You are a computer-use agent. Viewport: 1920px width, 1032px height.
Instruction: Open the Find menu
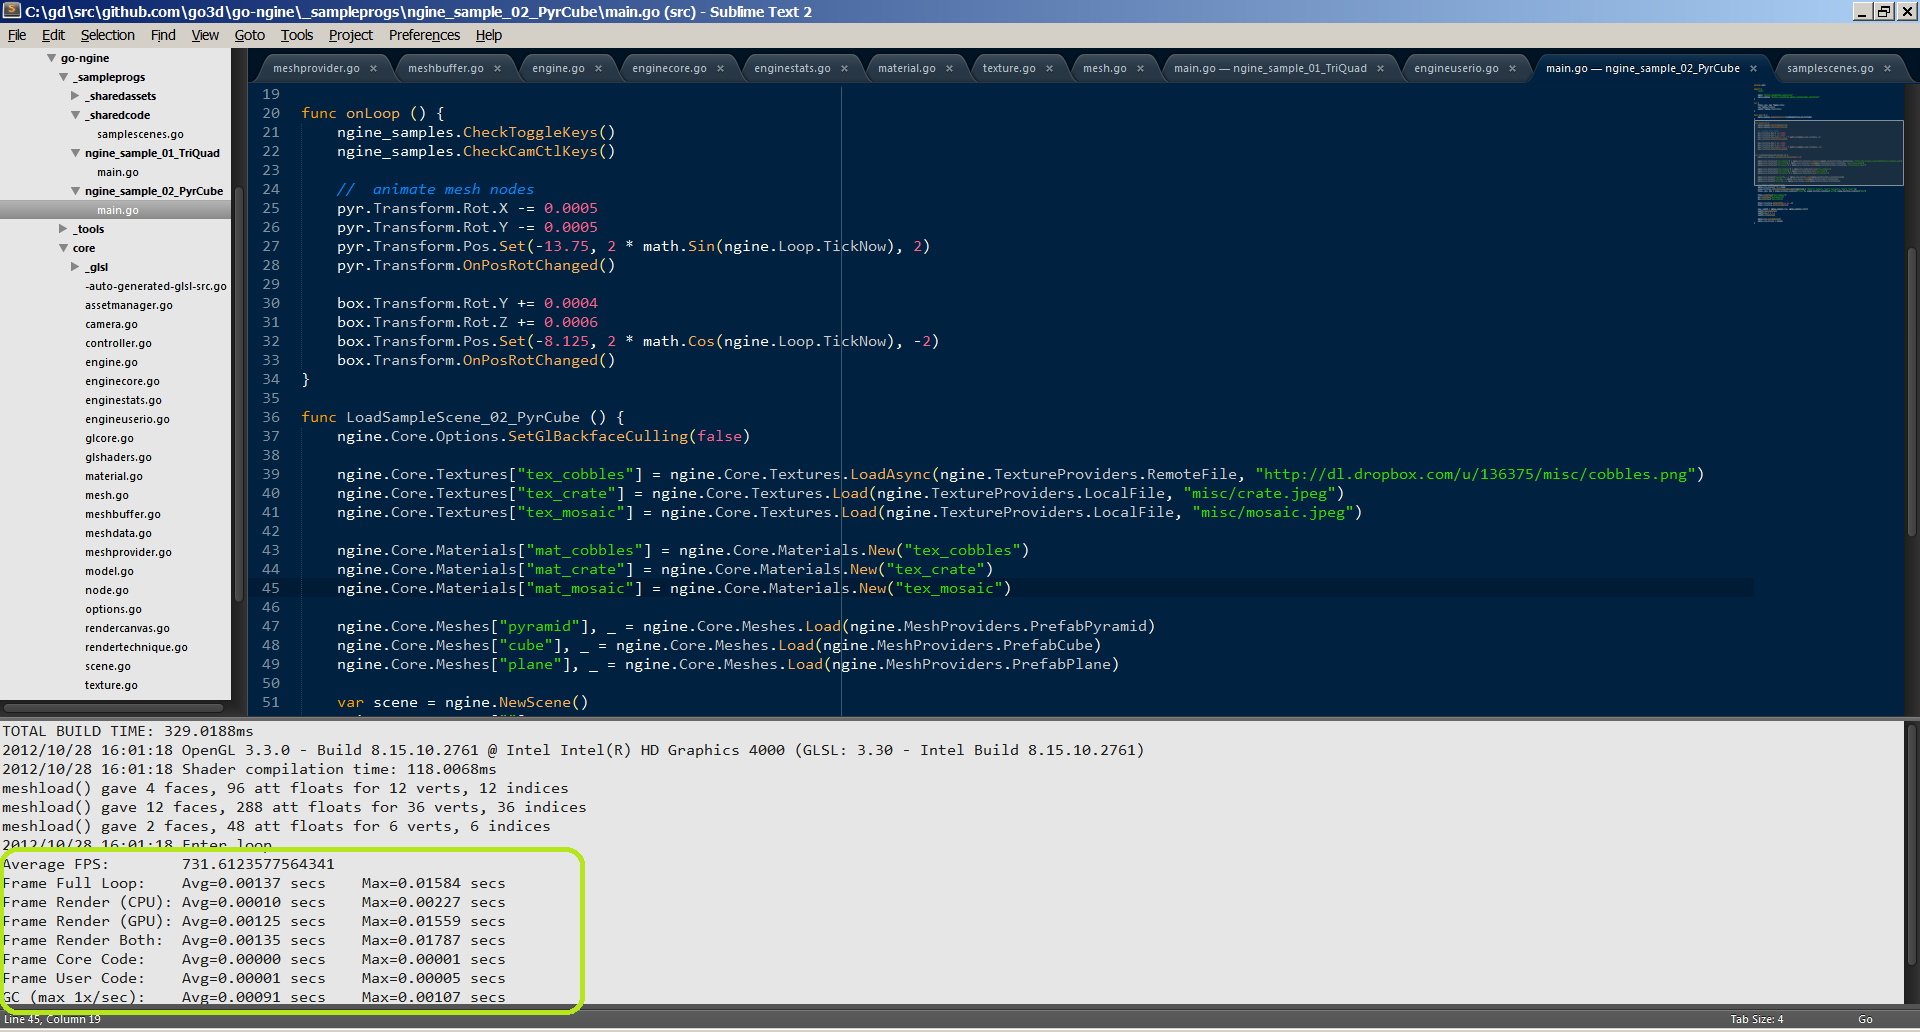(163, 35)
